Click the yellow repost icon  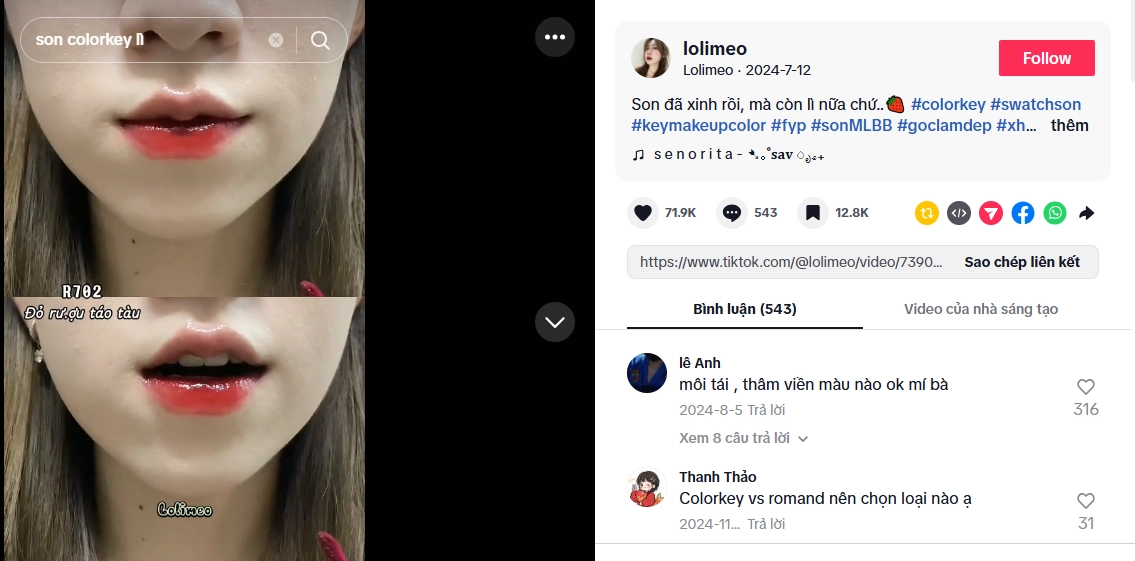point(927,213)
